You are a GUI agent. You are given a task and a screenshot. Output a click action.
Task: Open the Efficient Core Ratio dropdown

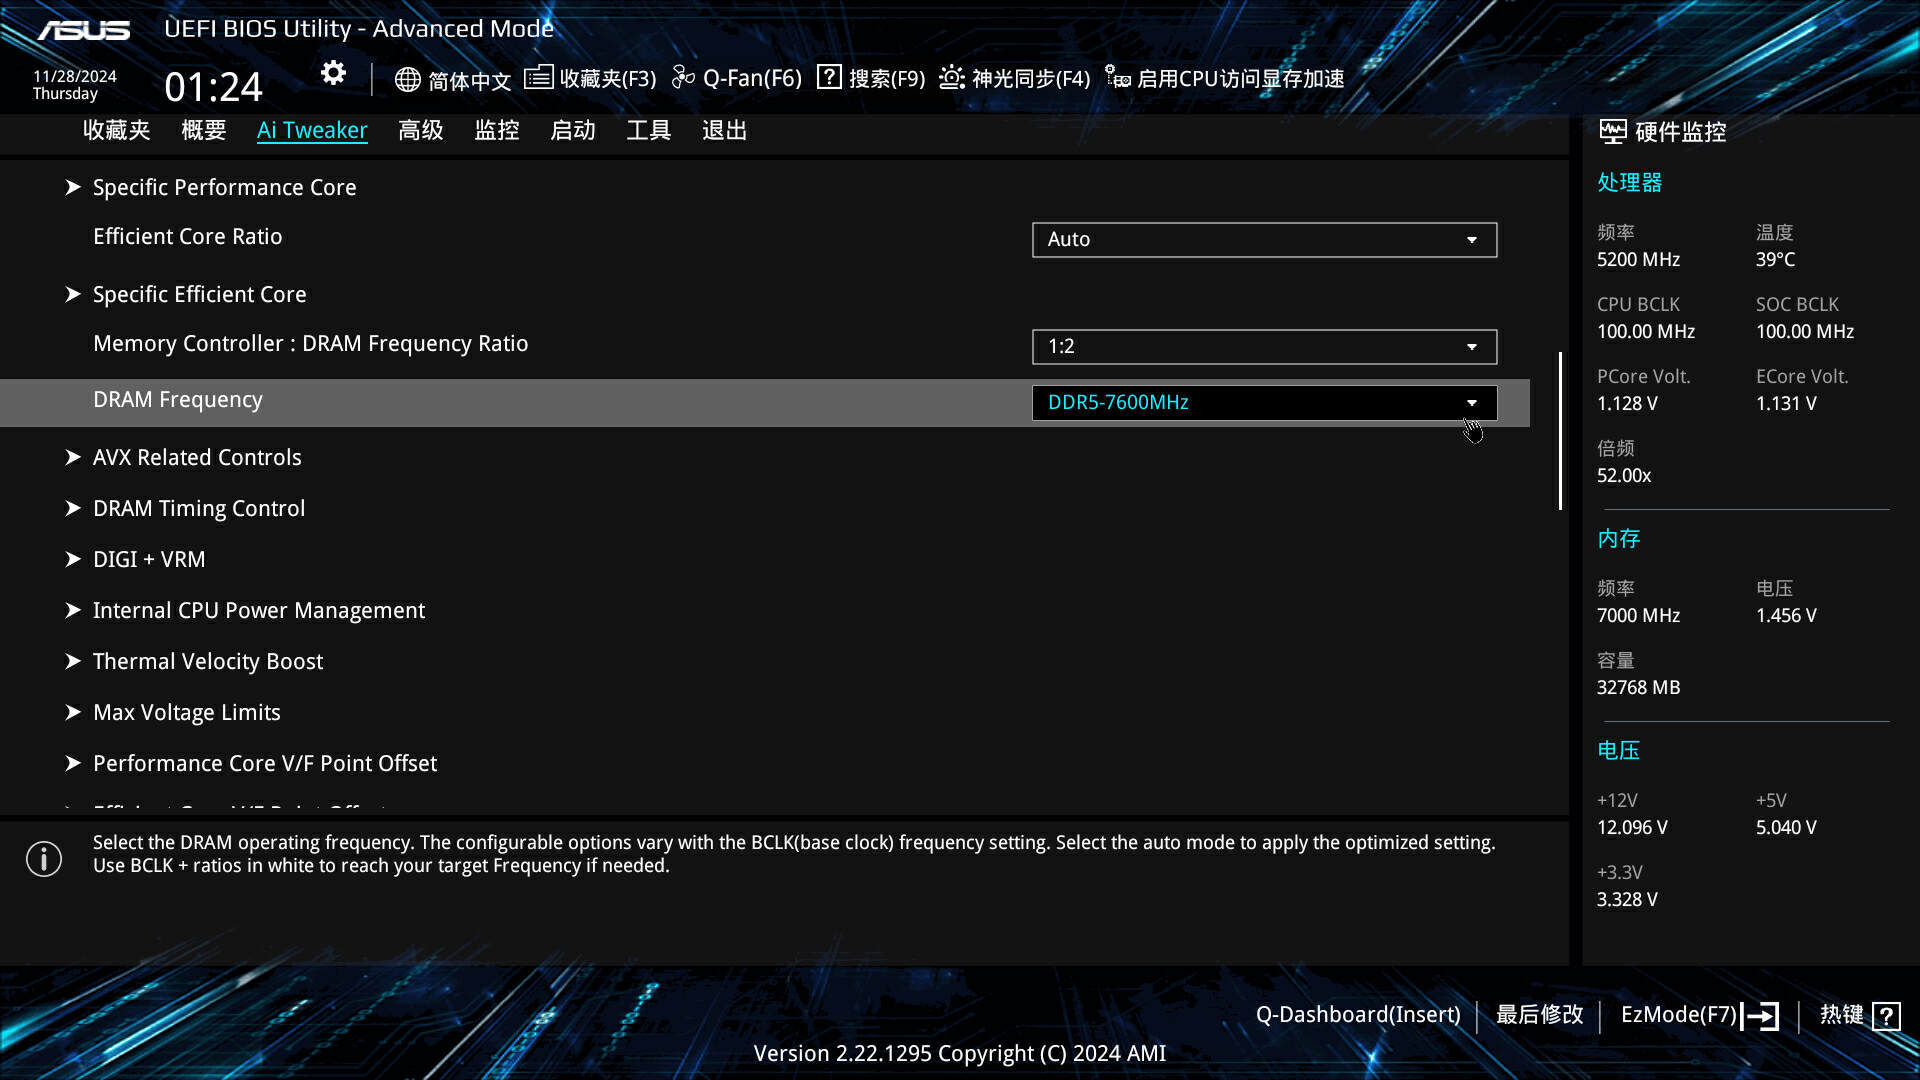pos(1264,240)
